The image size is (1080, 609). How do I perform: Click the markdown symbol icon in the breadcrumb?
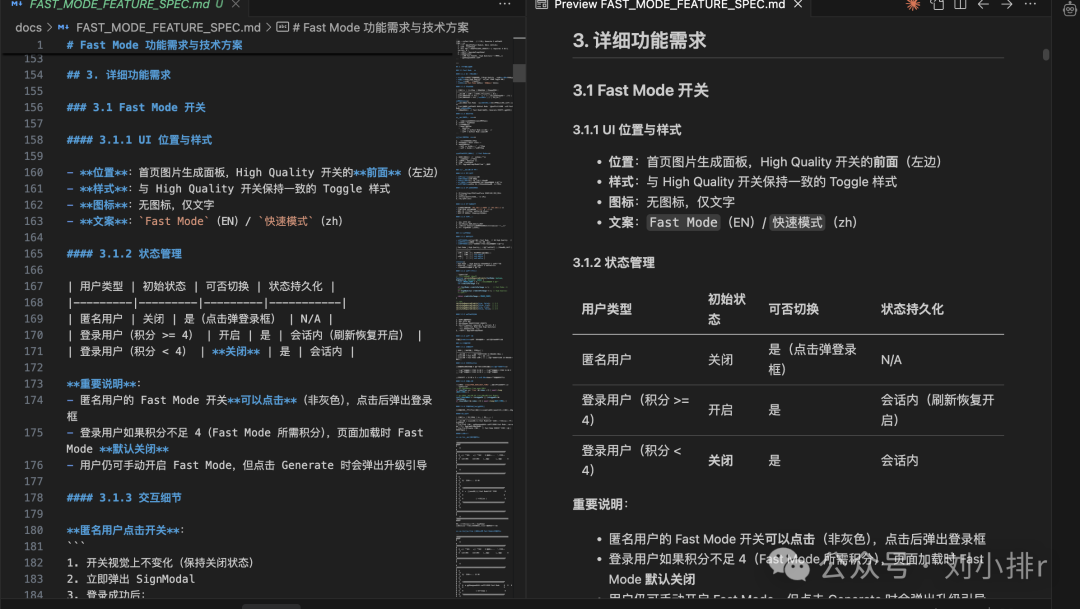(281, 27)
